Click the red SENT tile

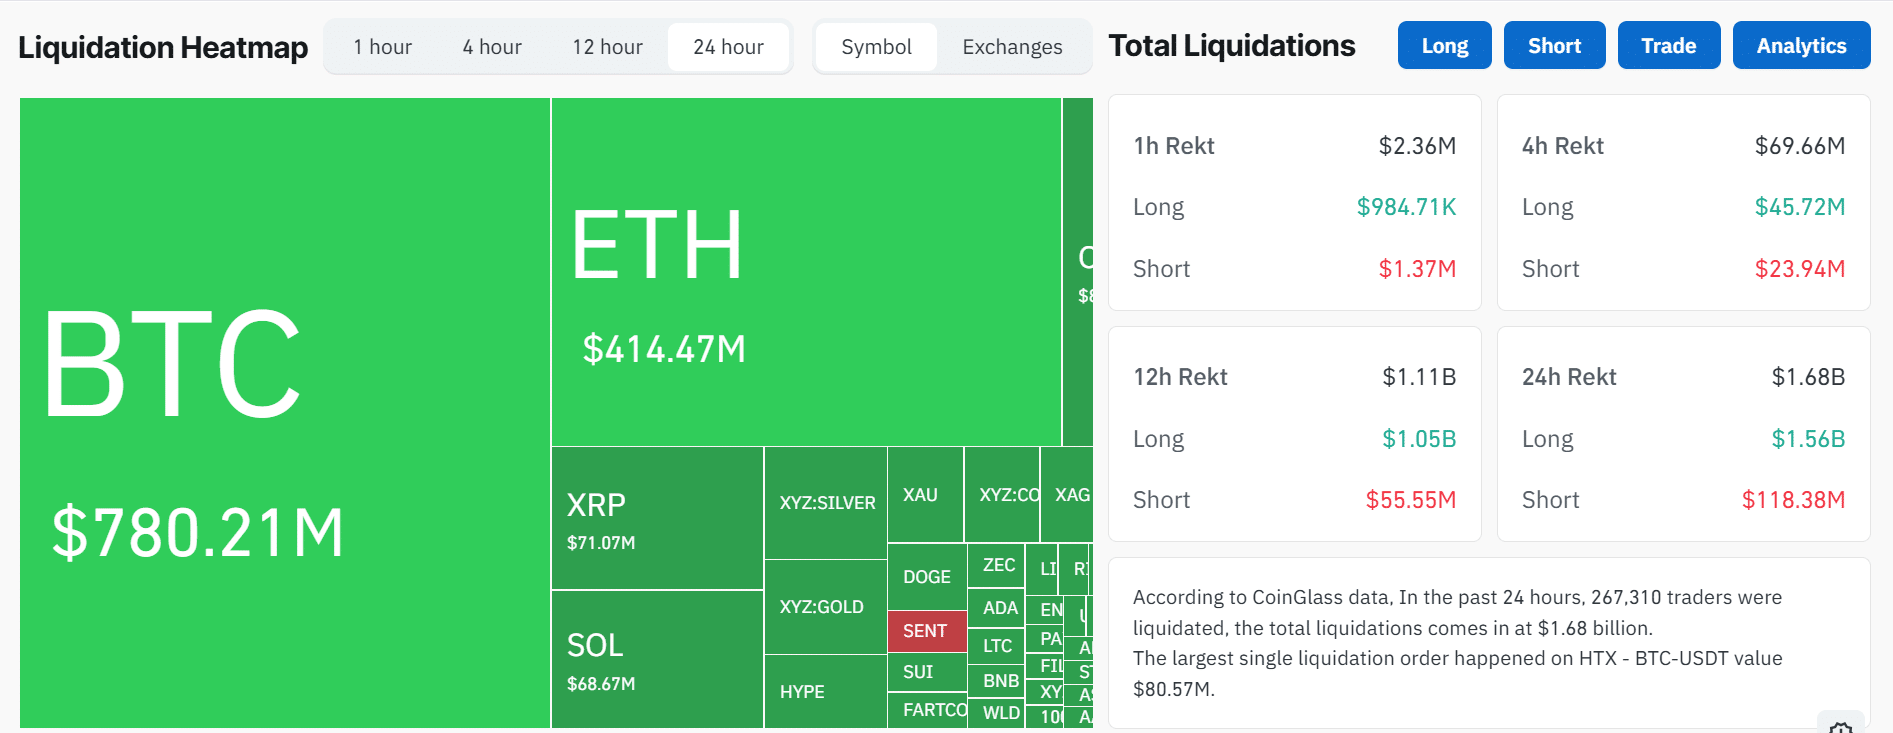(x=926, y=631)
